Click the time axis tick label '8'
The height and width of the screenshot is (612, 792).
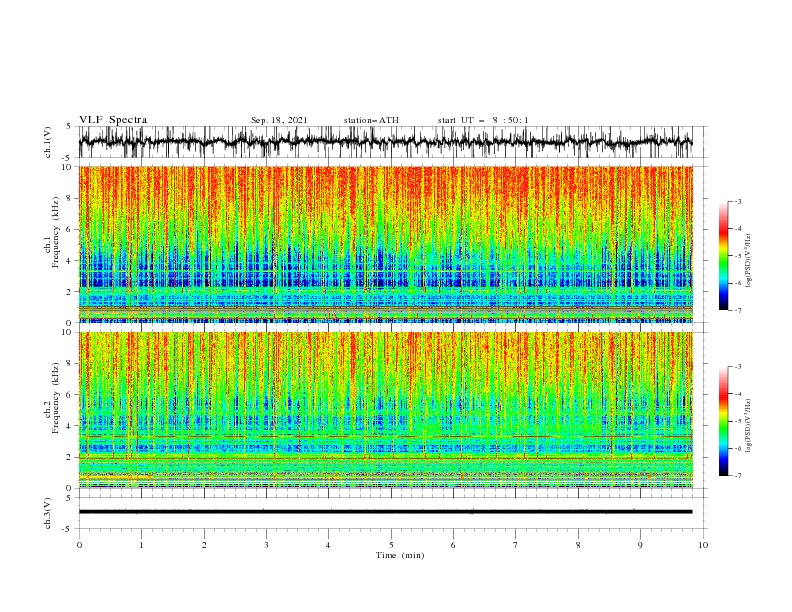pos(578,545)
